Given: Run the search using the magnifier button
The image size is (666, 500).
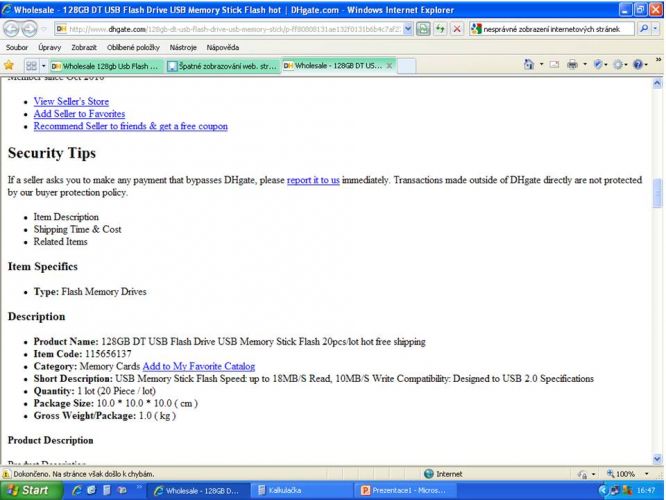Looking at the screenshot, I should tap(644, 29).
